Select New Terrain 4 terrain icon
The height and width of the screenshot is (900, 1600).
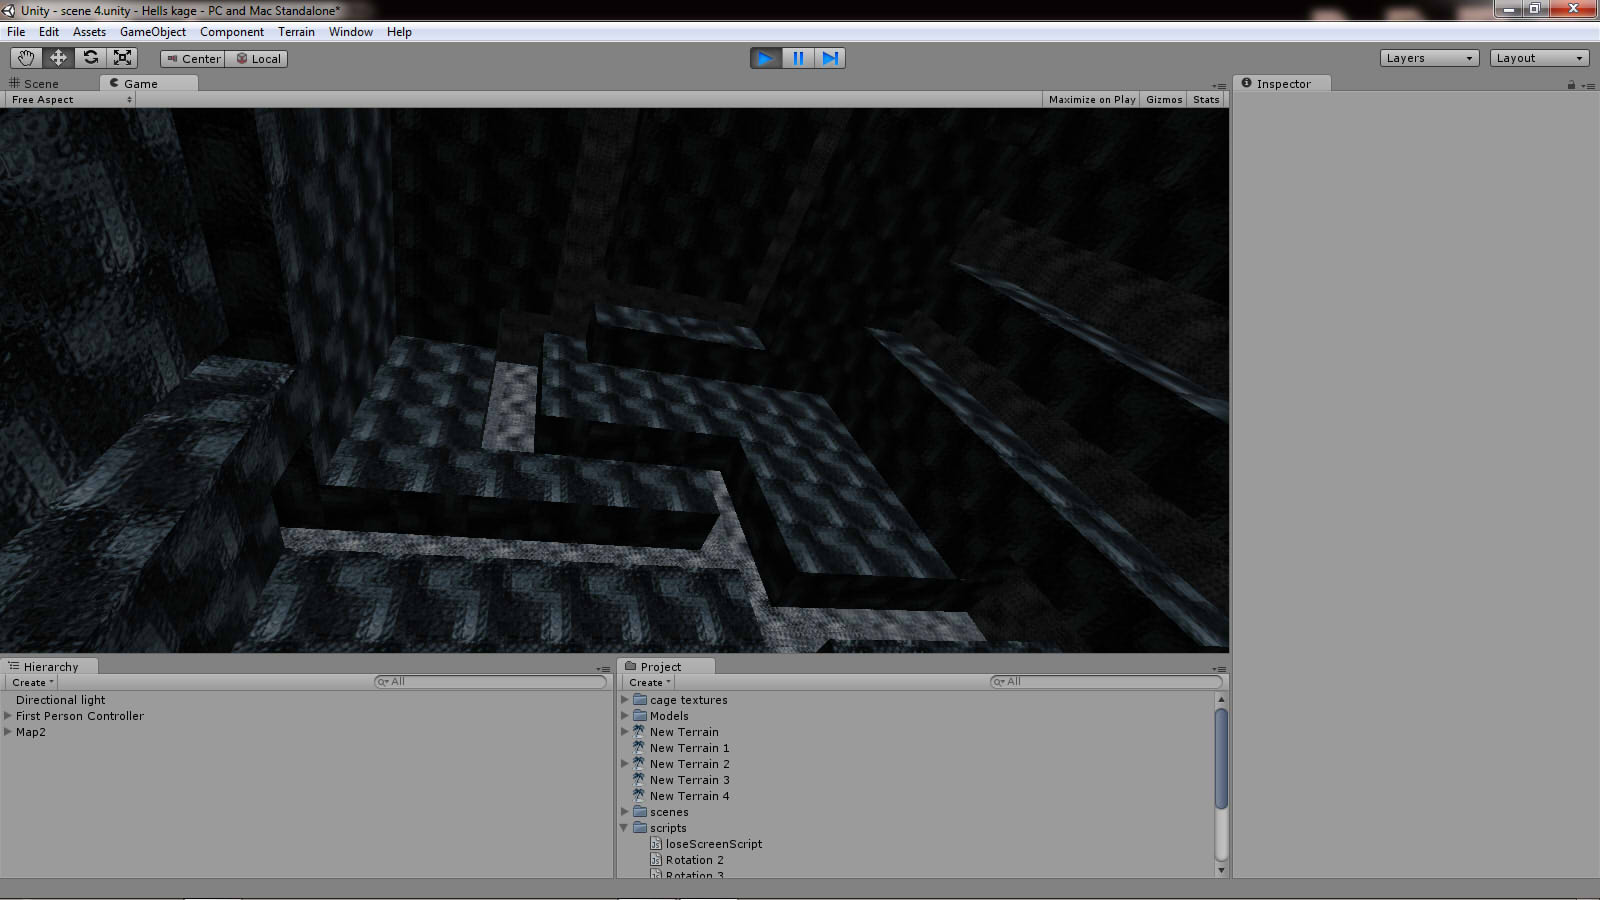tap(640, 796)
